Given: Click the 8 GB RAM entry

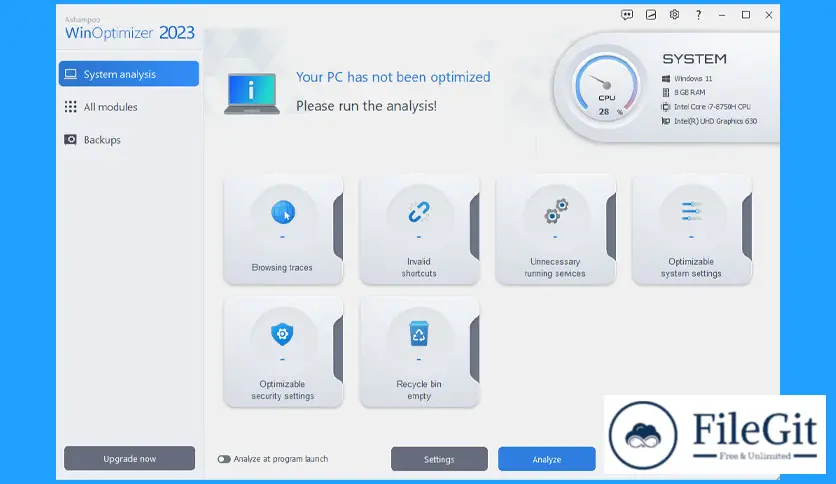Looking at the screenshot, I should pos(689,92).
